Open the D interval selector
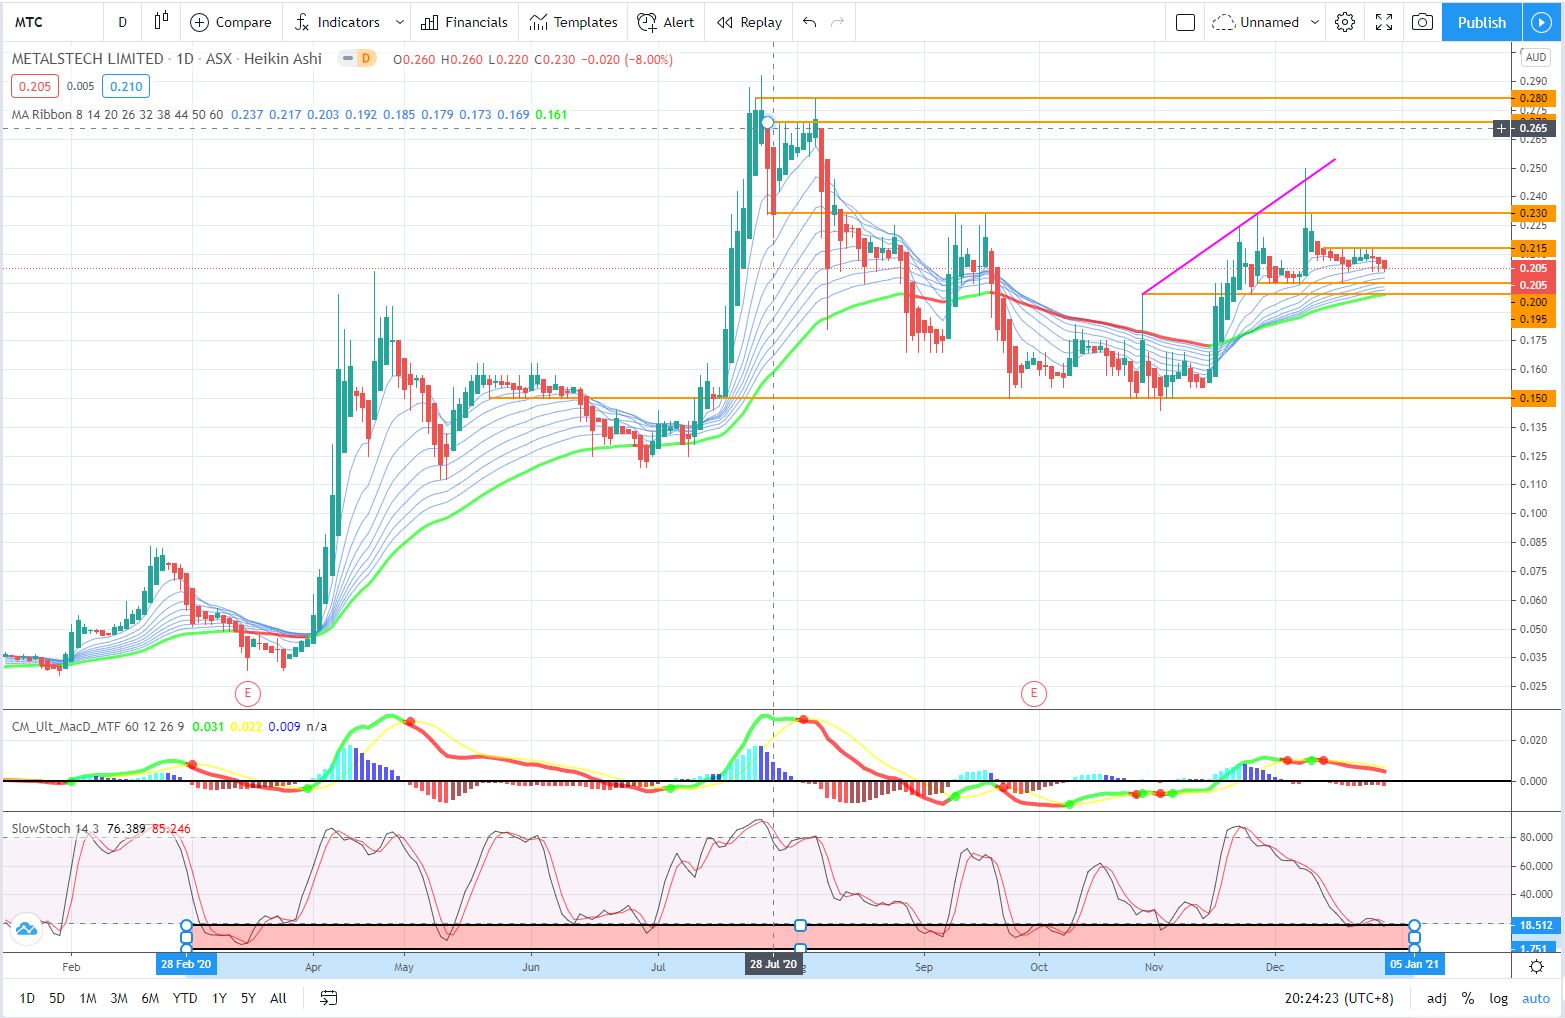1565x1018 pixels. [122, 22]
